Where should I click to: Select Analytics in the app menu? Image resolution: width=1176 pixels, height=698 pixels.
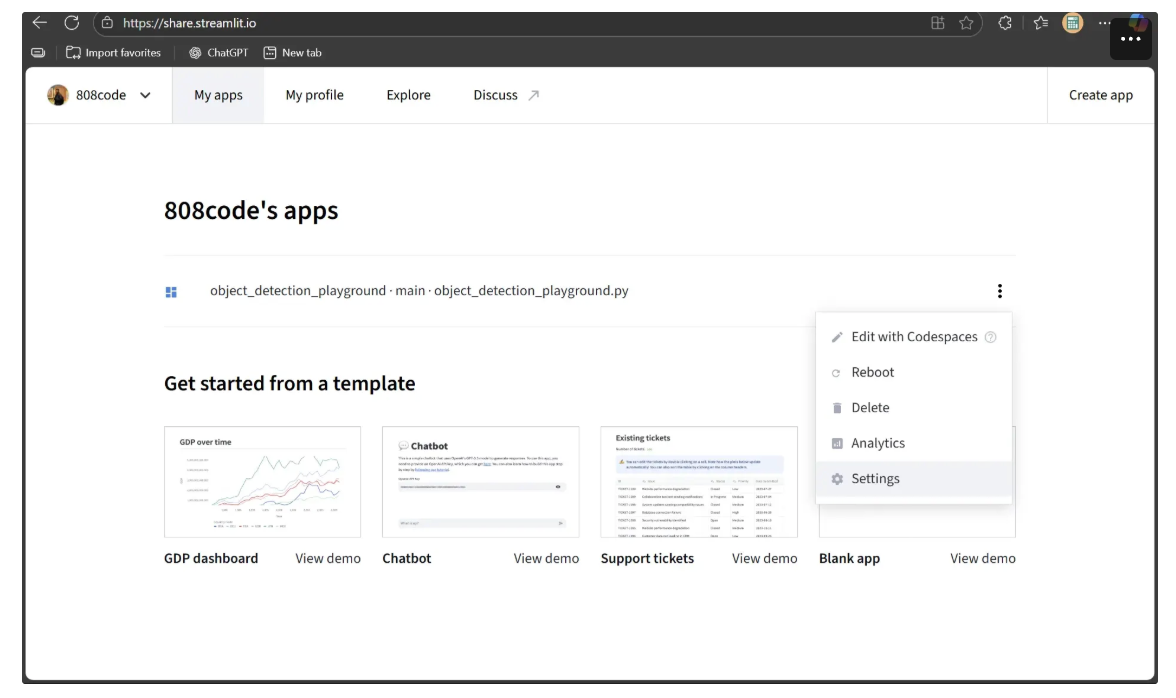[x=914, y=443]
